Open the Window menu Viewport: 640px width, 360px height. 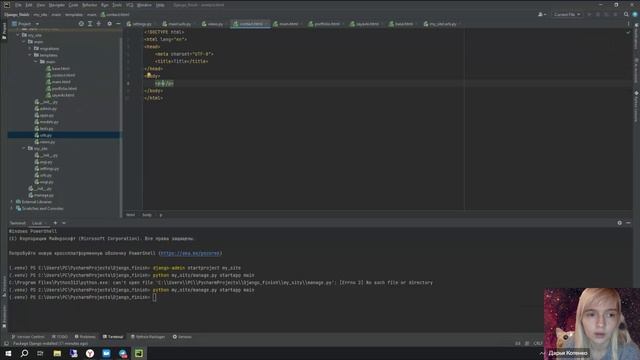144,5
